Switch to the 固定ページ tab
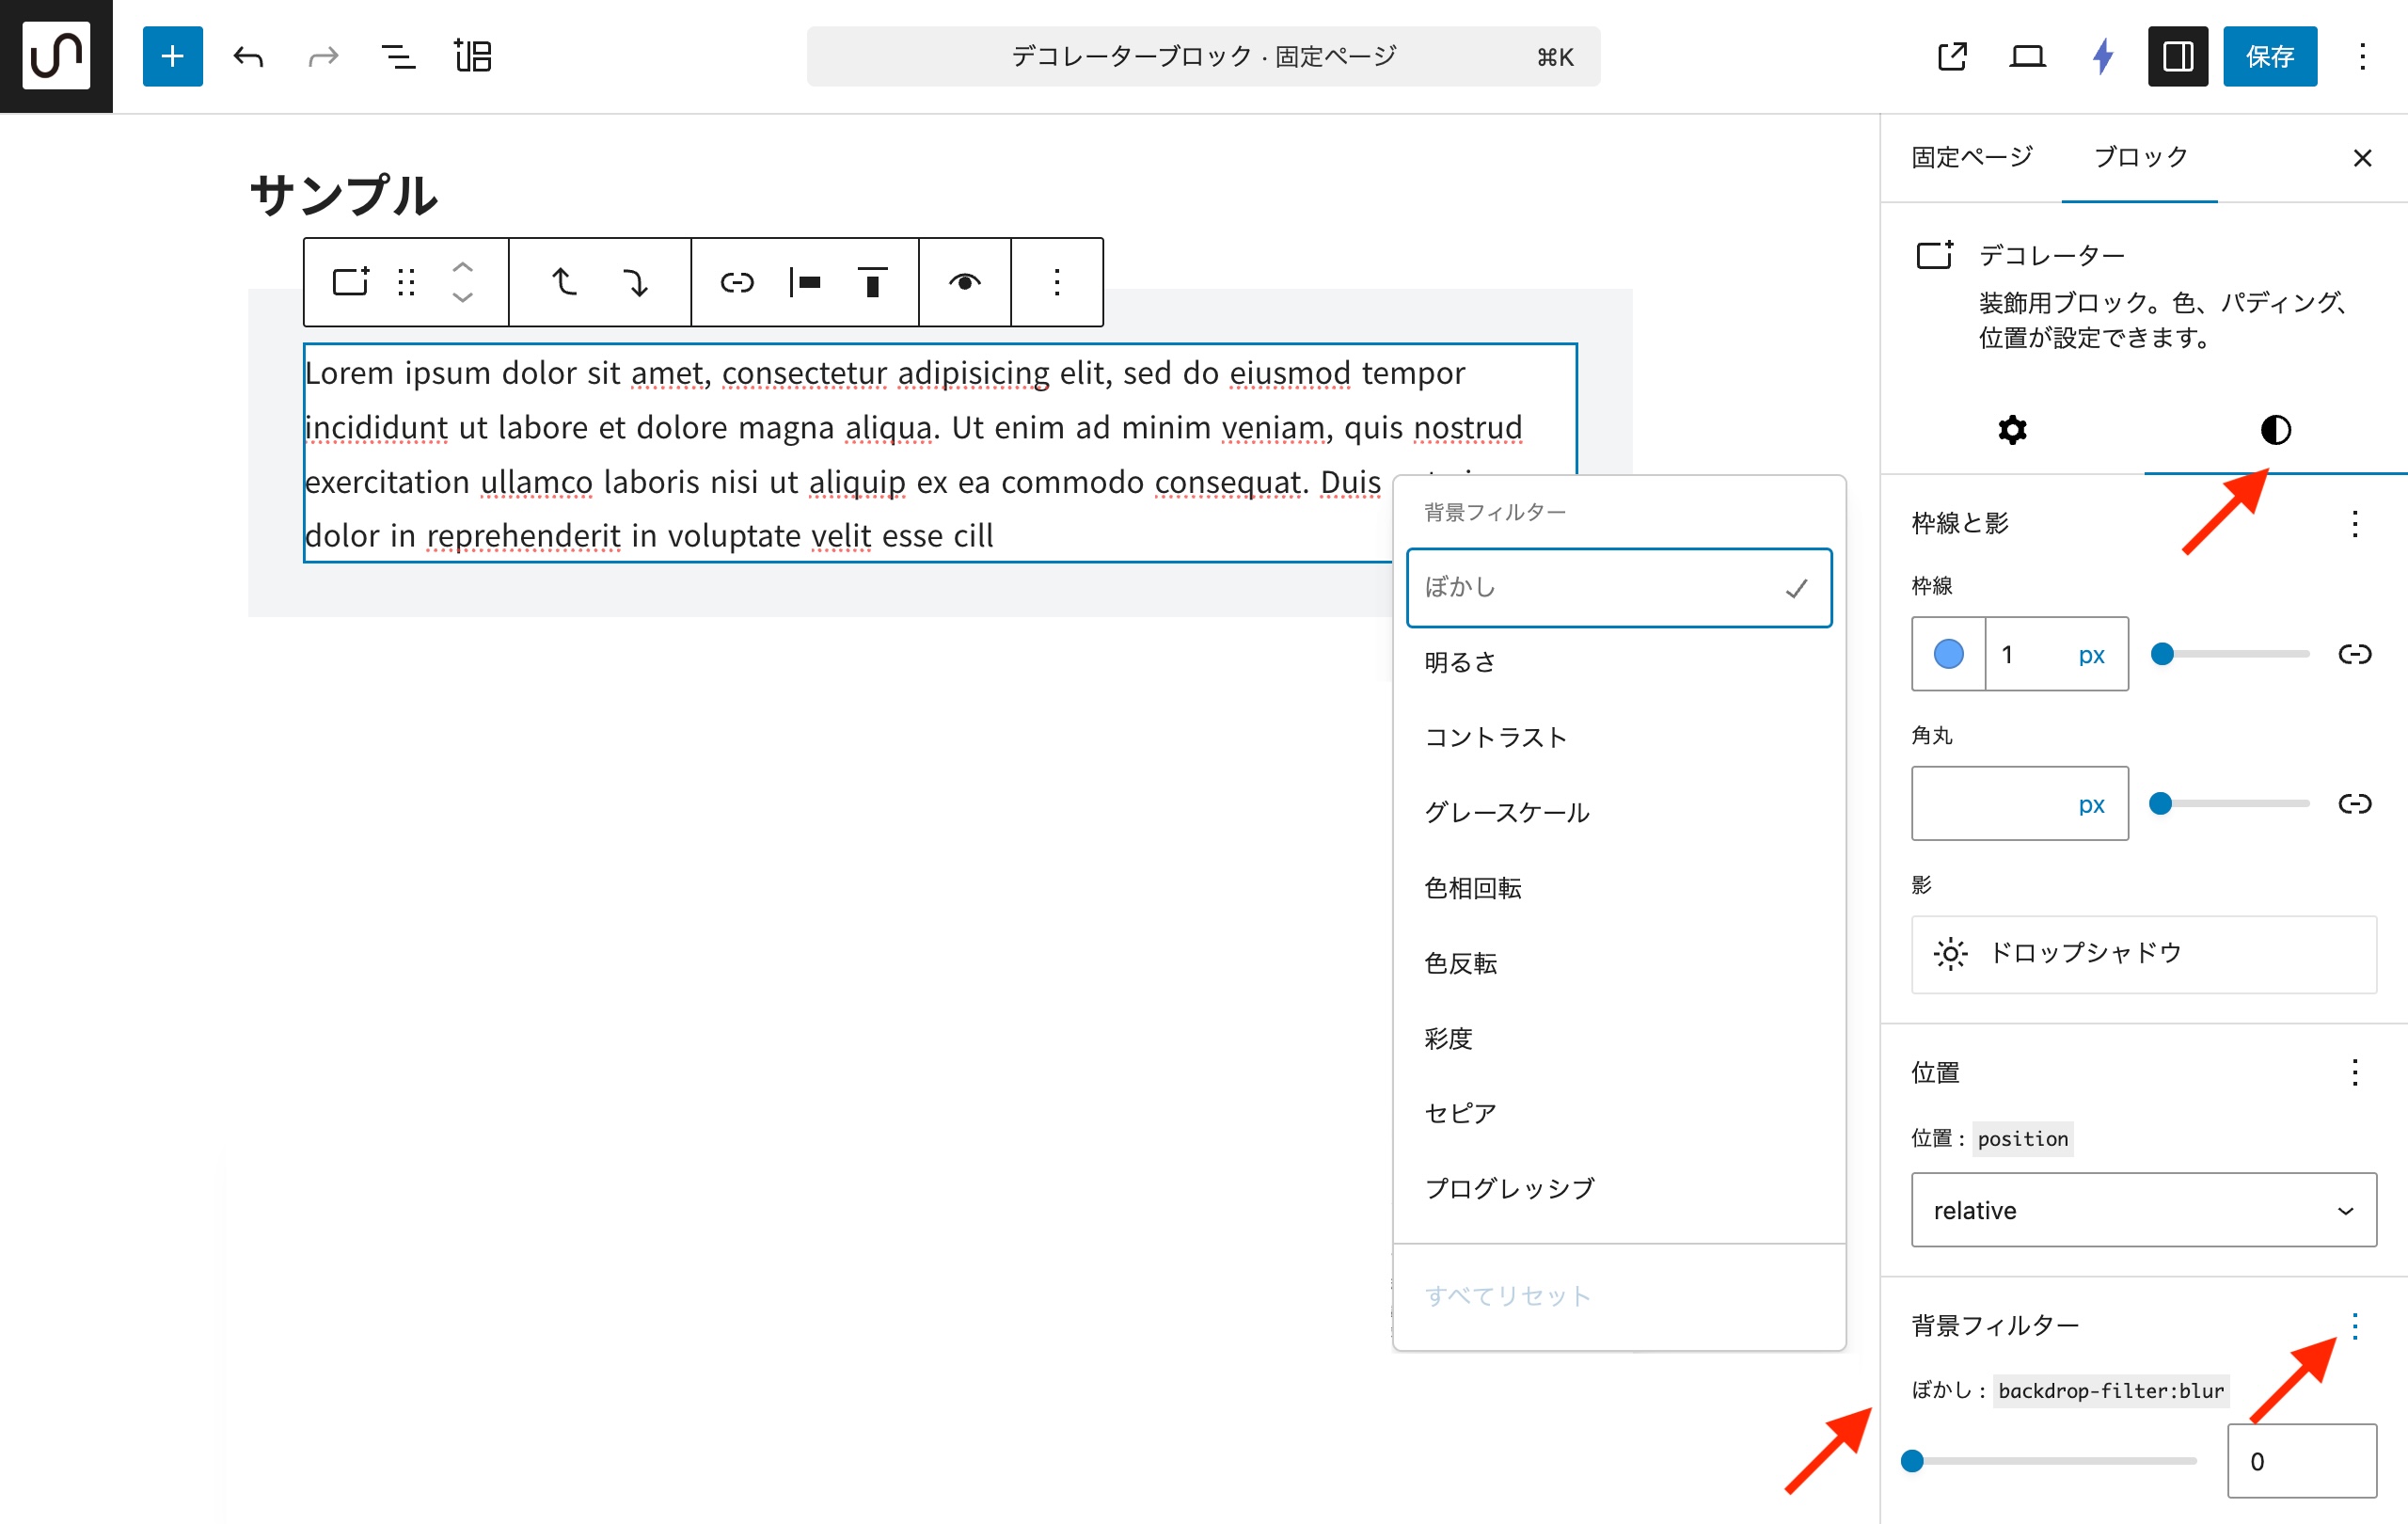 point(1972,157)
